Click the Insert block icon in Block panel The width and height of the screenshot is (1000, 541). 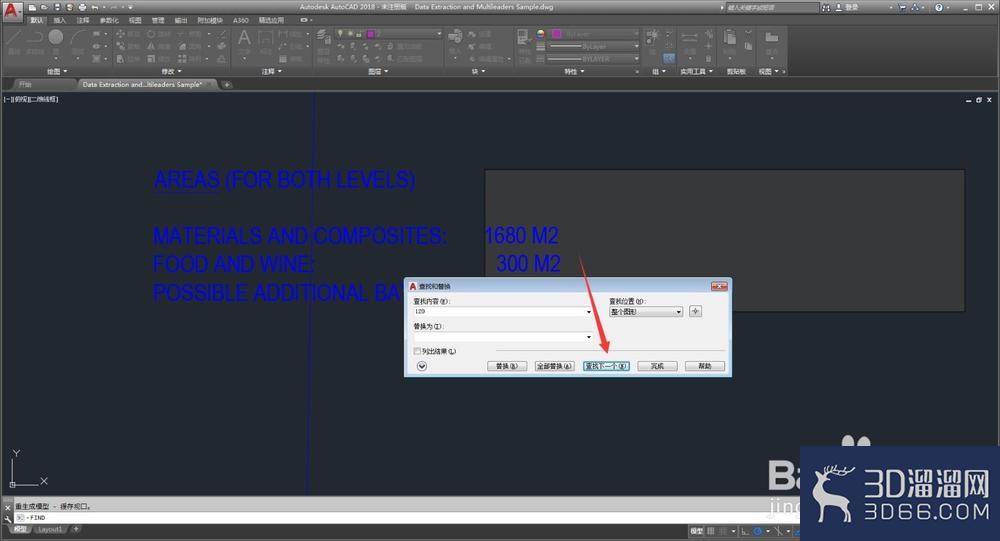pos(455,37)
